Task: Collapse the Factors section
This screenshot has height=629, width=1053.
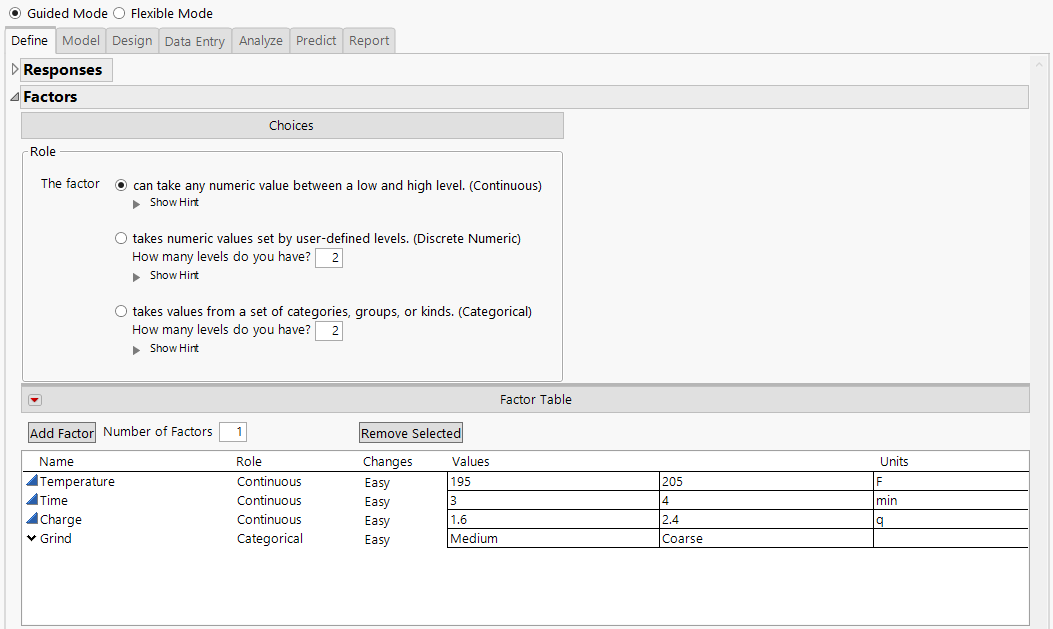Action: click(x=13, y=97)
